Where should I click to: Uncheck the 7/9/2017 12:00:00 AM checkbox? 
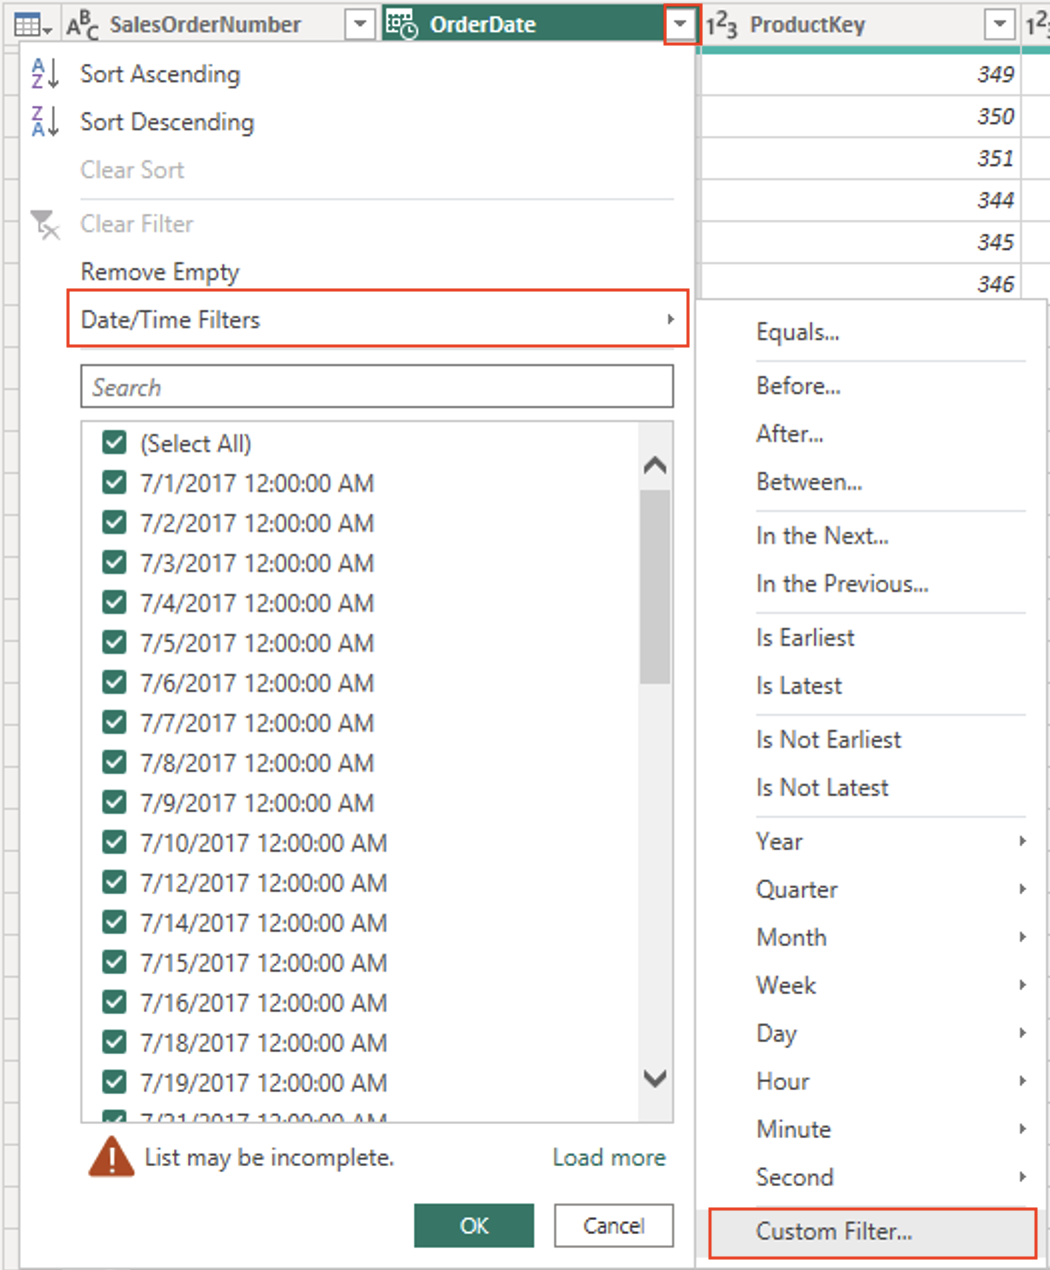point(115,802)
